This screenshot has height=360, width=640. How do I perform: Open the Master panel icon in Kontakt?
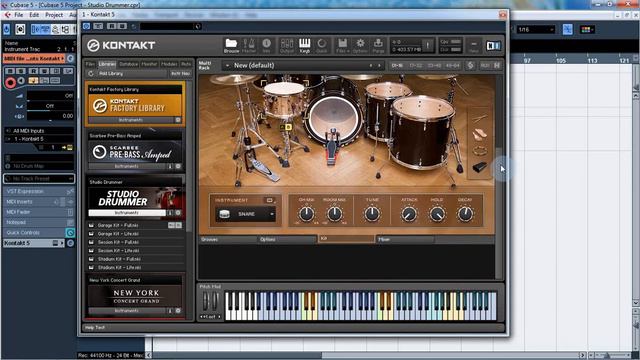[249, 45]
